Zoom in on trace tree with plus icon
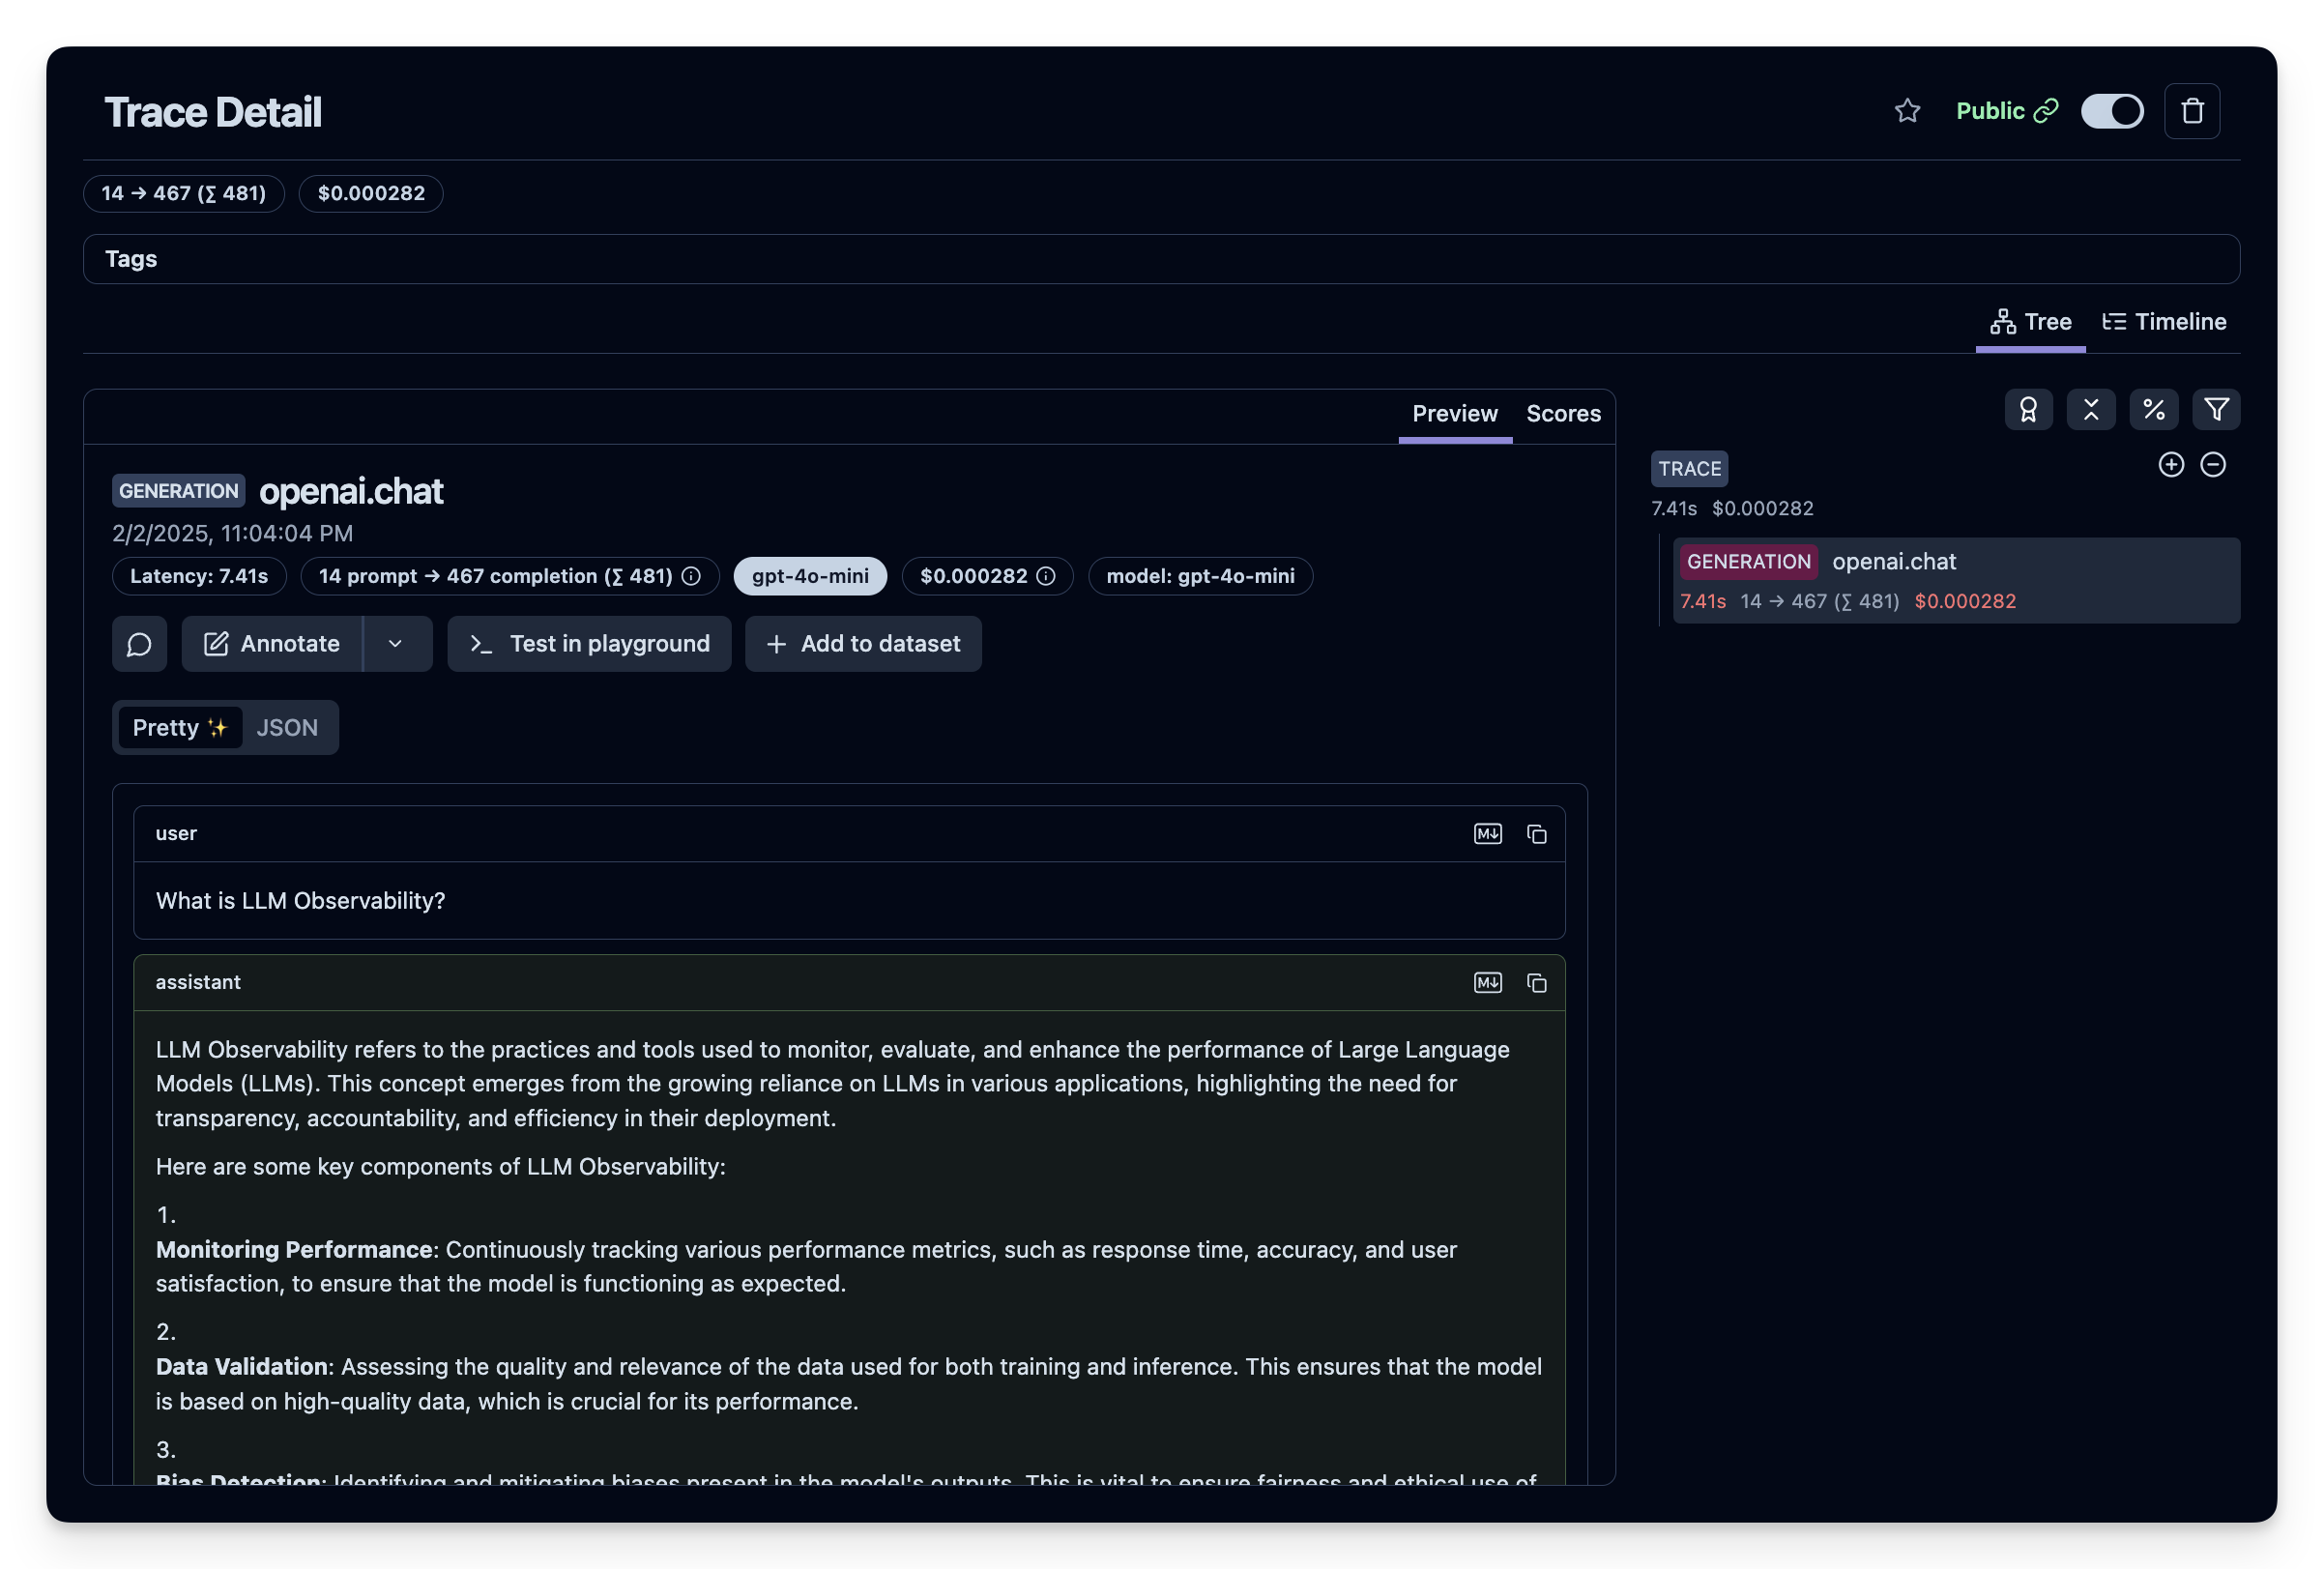The height and width of the screenshot is (1569, 2324). click(2171, 464)
